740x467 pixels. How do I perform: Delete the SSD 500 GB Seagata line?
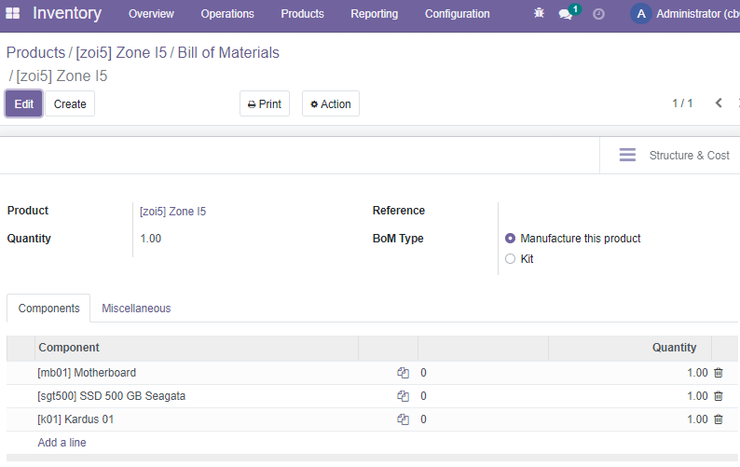pos(718,396)
